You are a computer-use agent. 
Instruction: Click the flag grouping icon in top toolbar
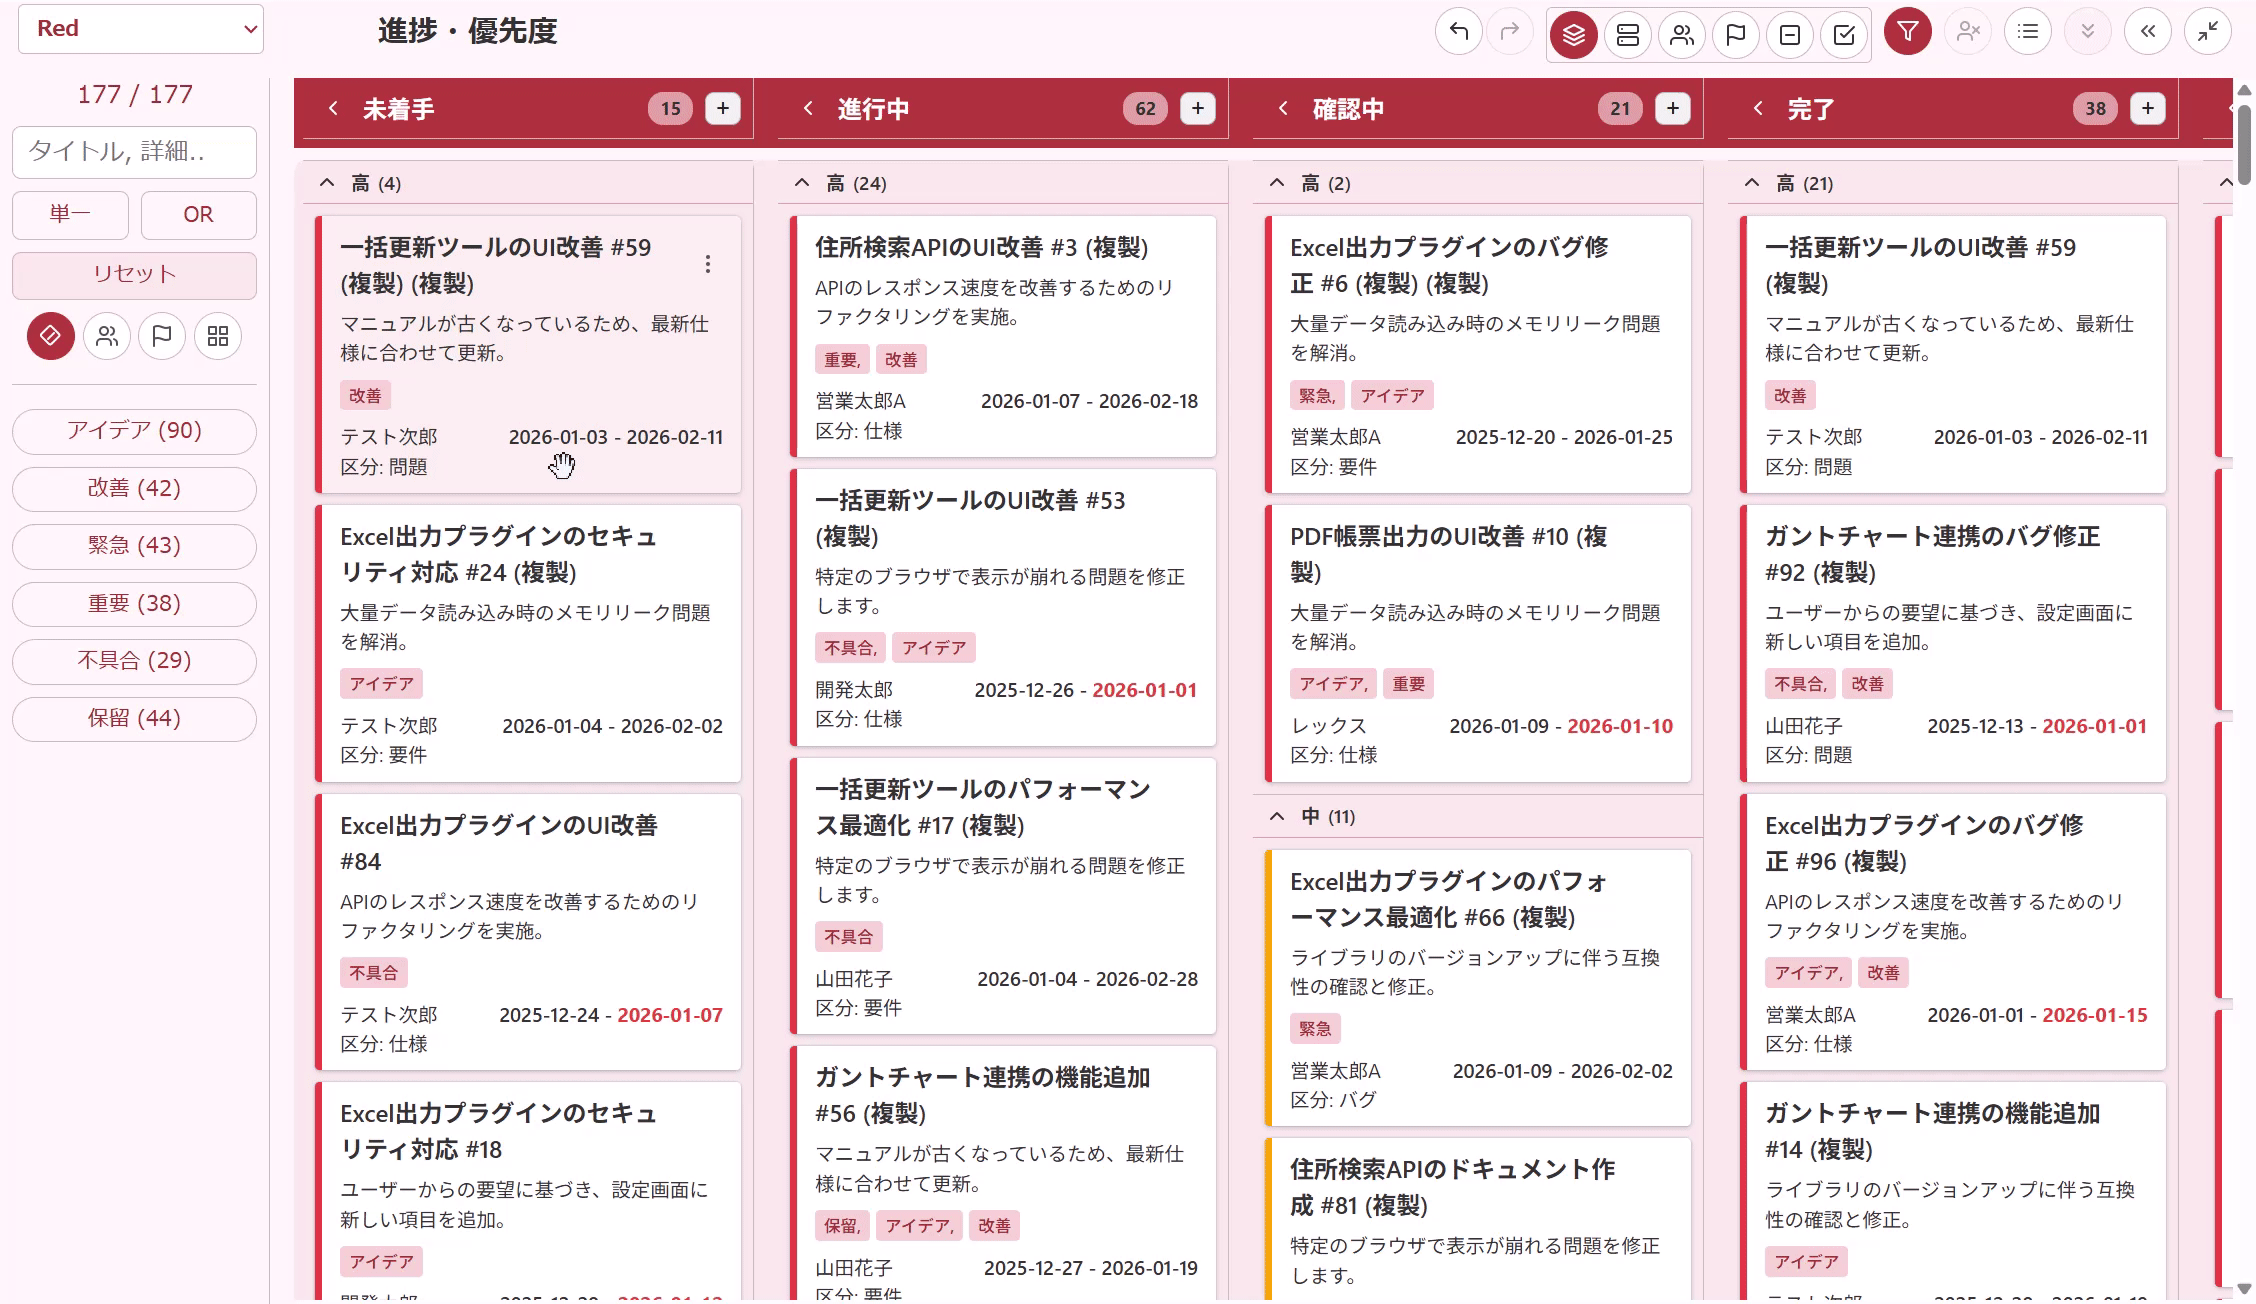(1736, 35)
